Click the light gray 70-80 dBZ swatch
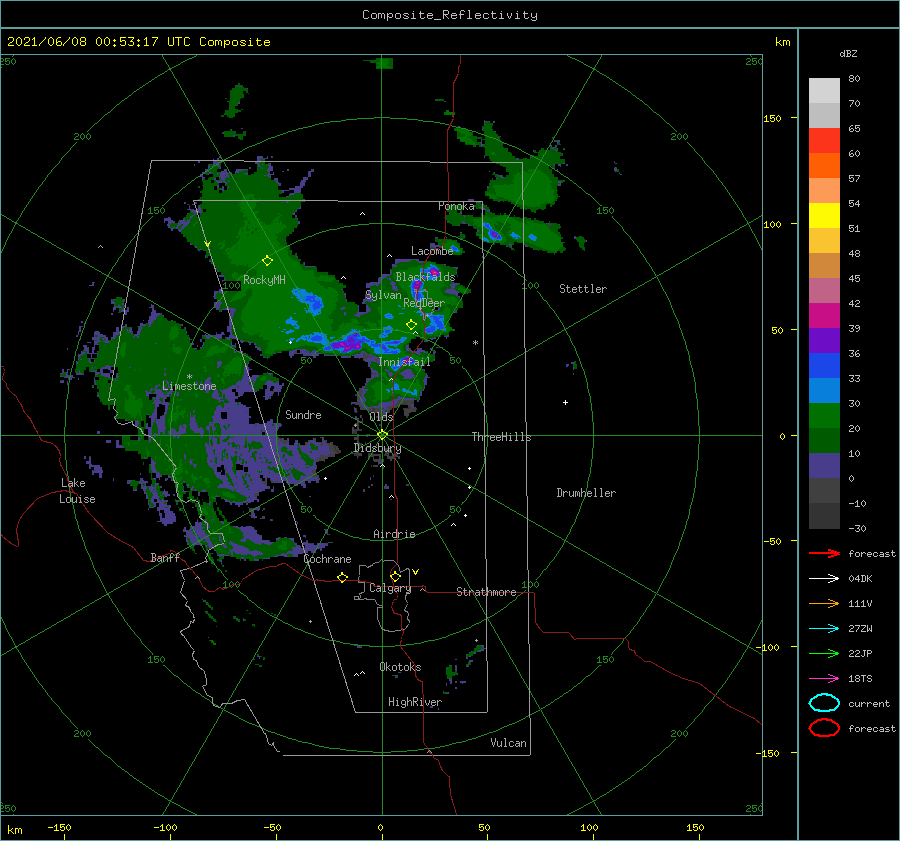The height and width of the screenshot is (841, 900). coord(824,91)
